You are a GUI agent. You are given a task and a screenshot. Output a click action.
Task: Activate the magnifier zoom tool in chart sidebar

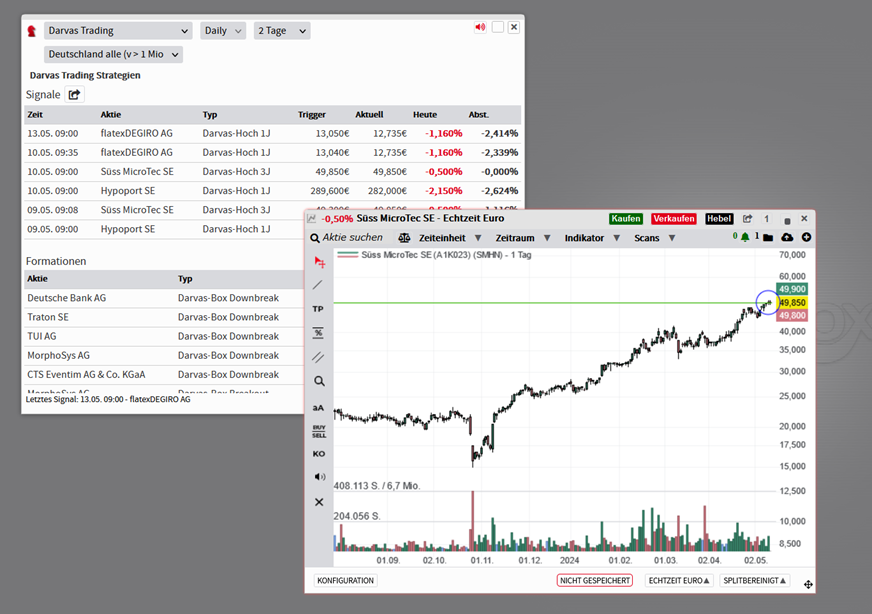(x=319, y=381)
